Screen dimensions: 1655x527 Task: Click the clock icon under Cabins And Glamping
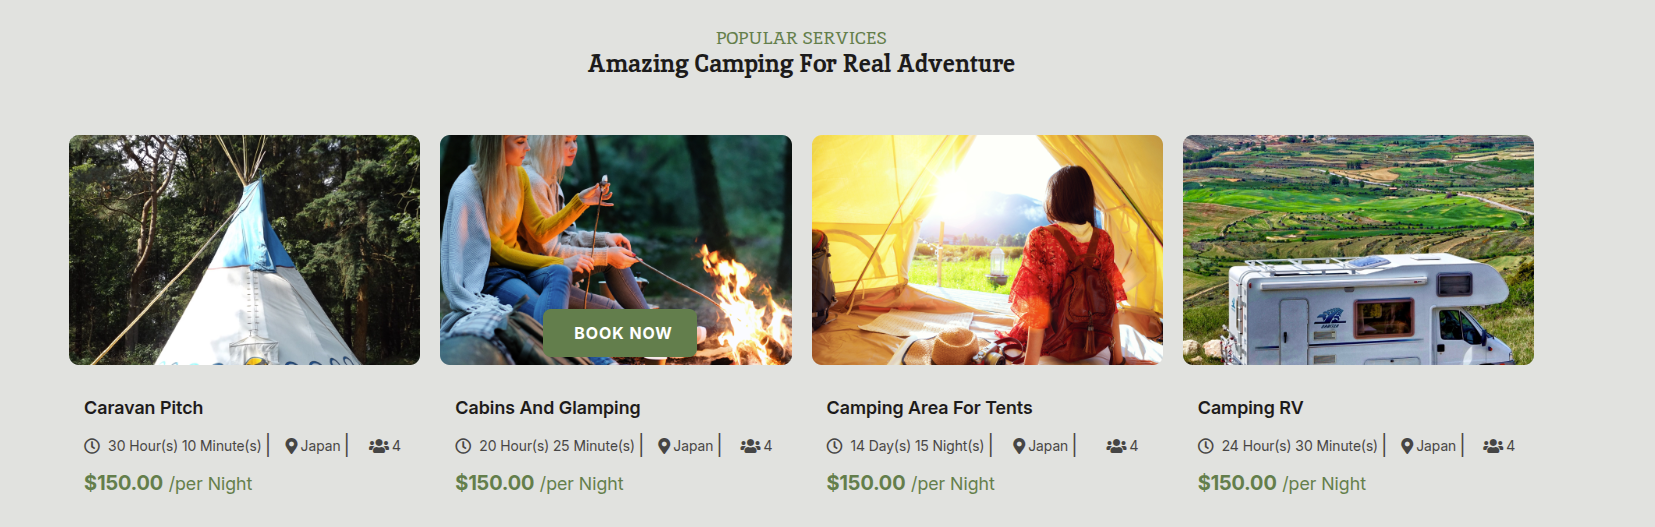point(463,446)
